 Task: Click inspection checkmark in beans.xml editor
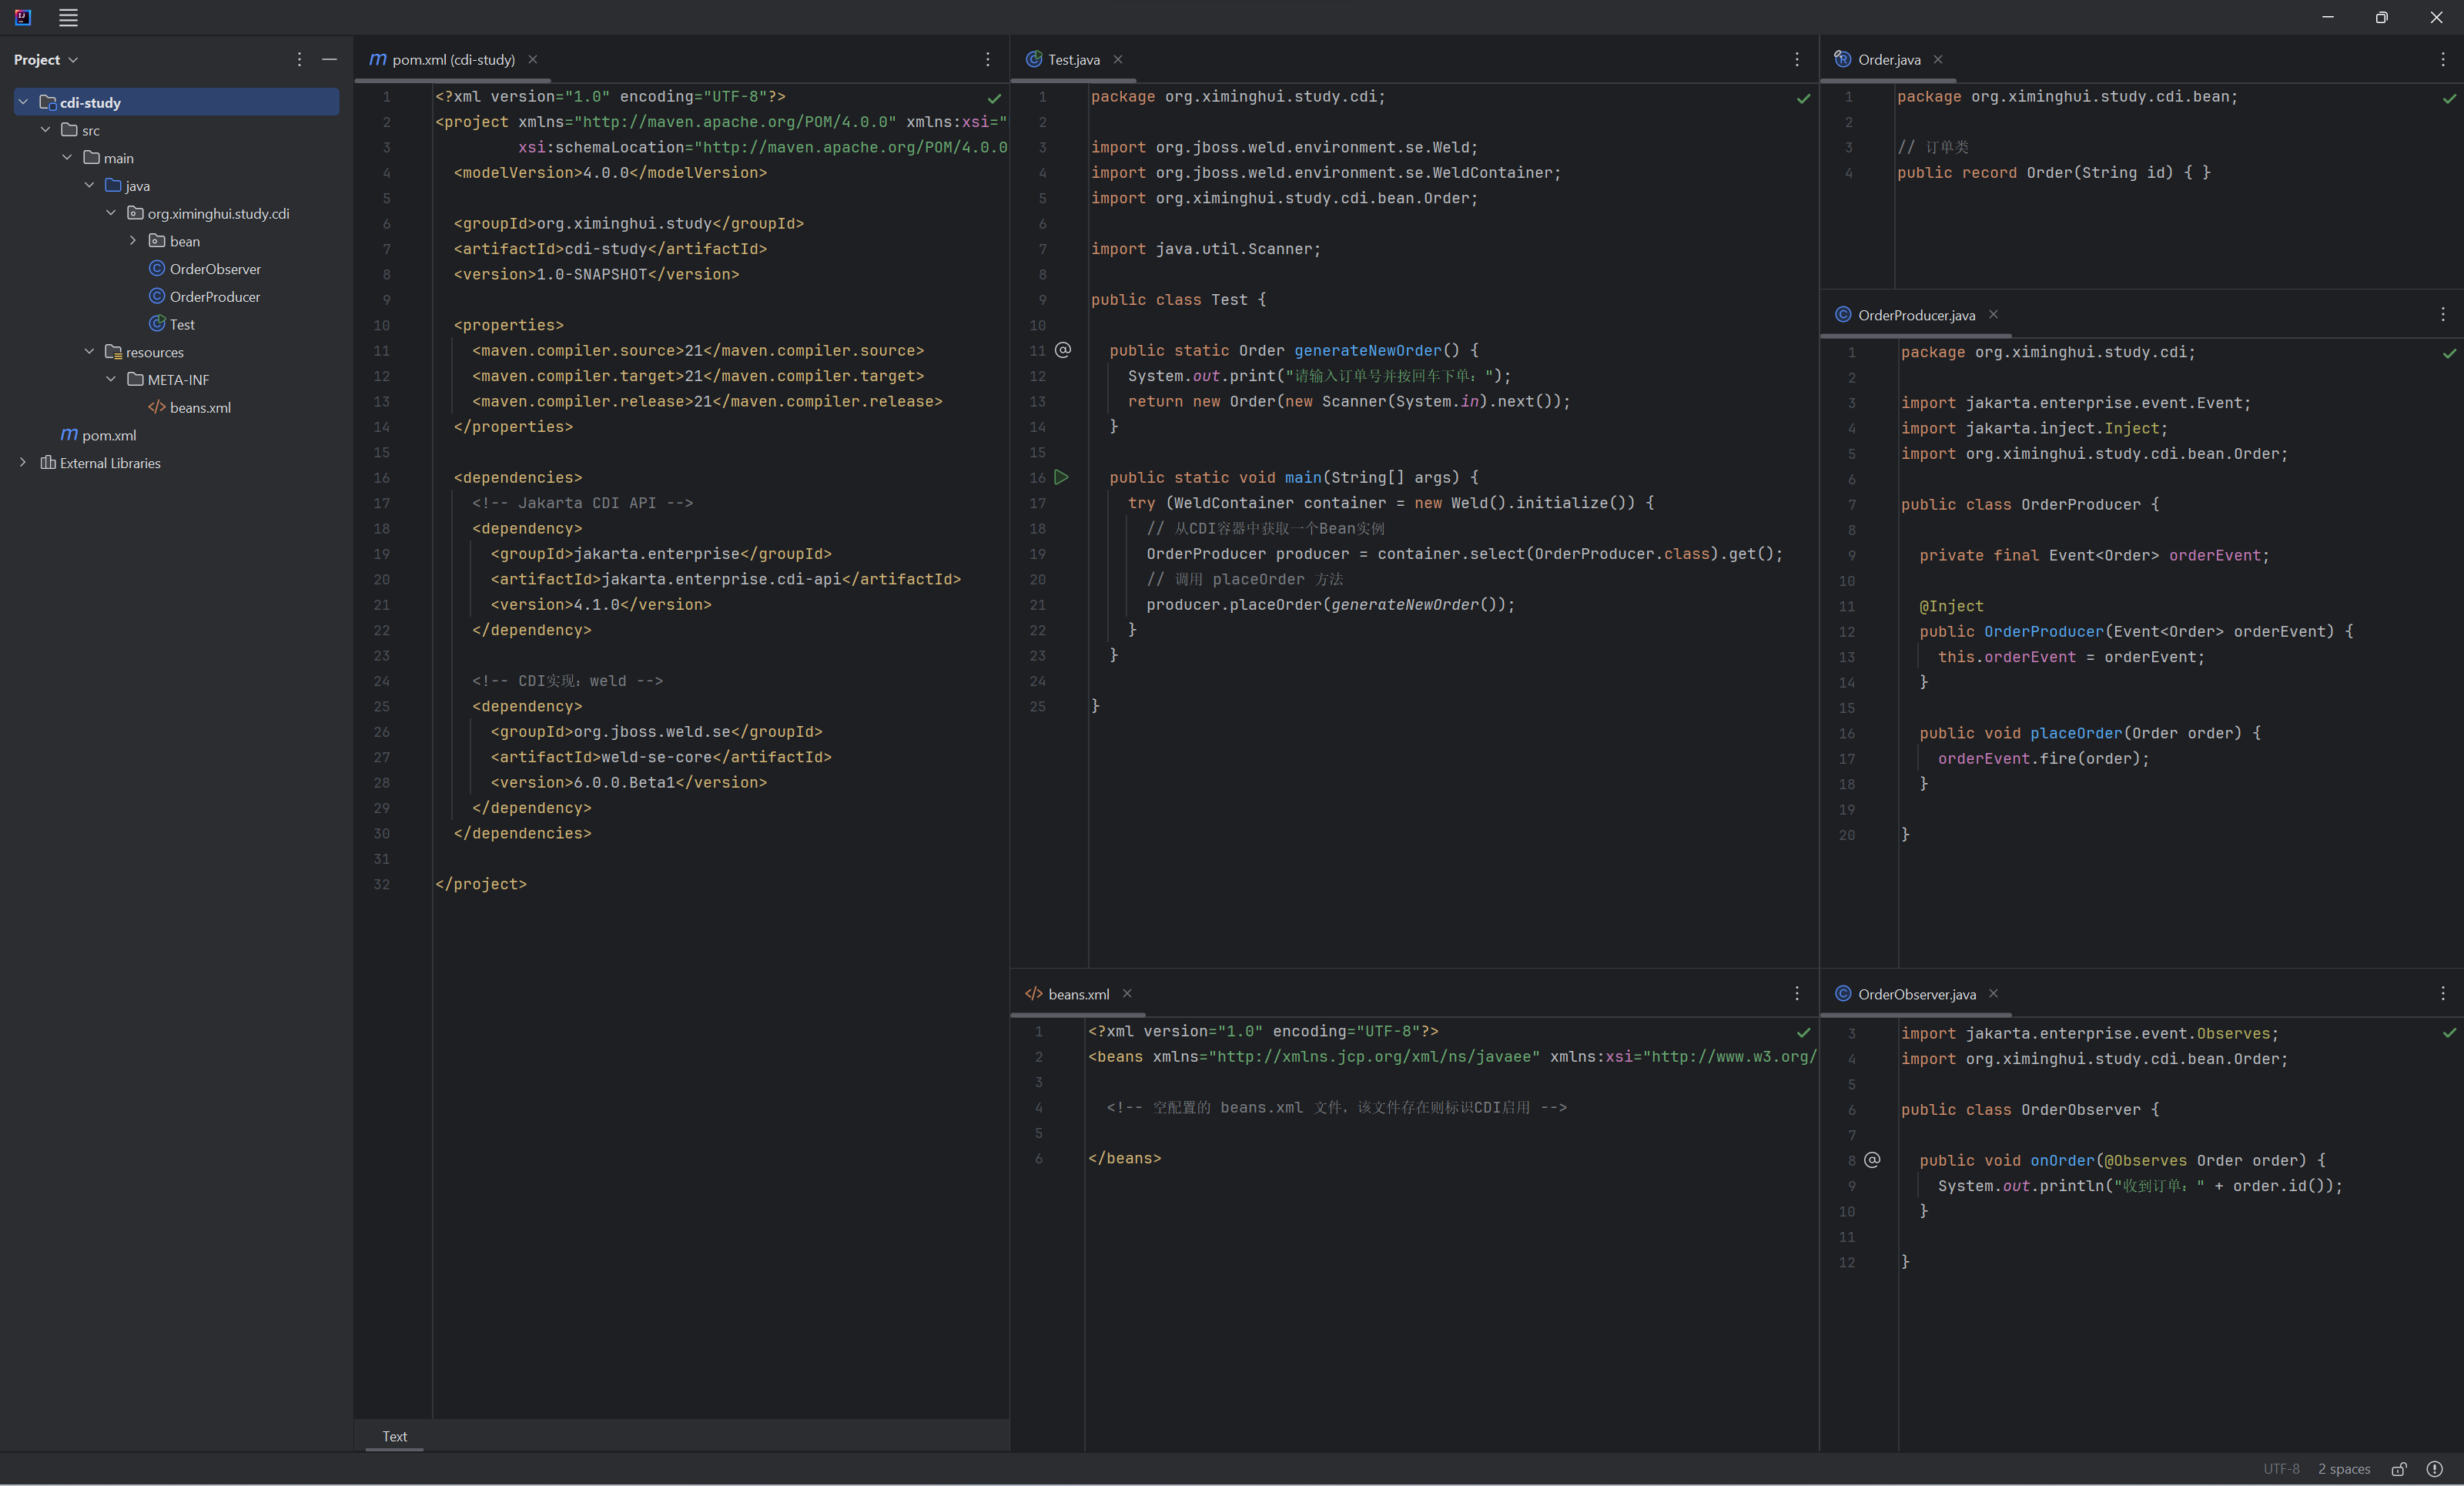click(1803, 1032)
